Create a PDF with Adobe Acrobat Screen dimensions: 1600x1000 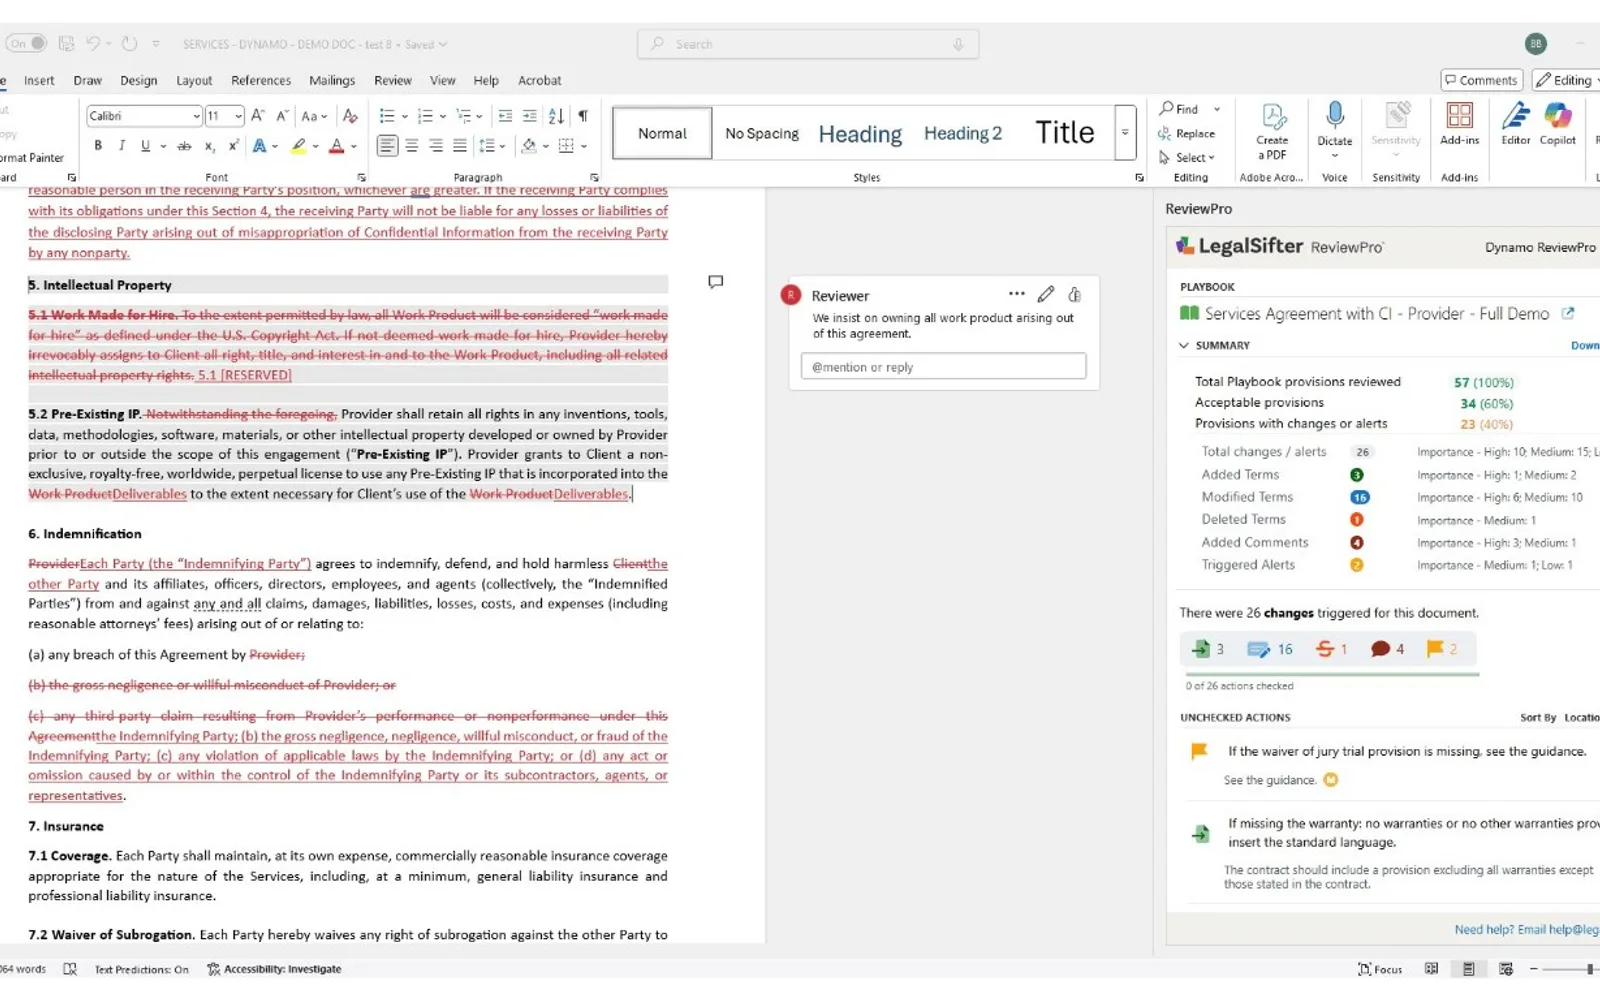pyautogui.click(x=1272, y=131)
